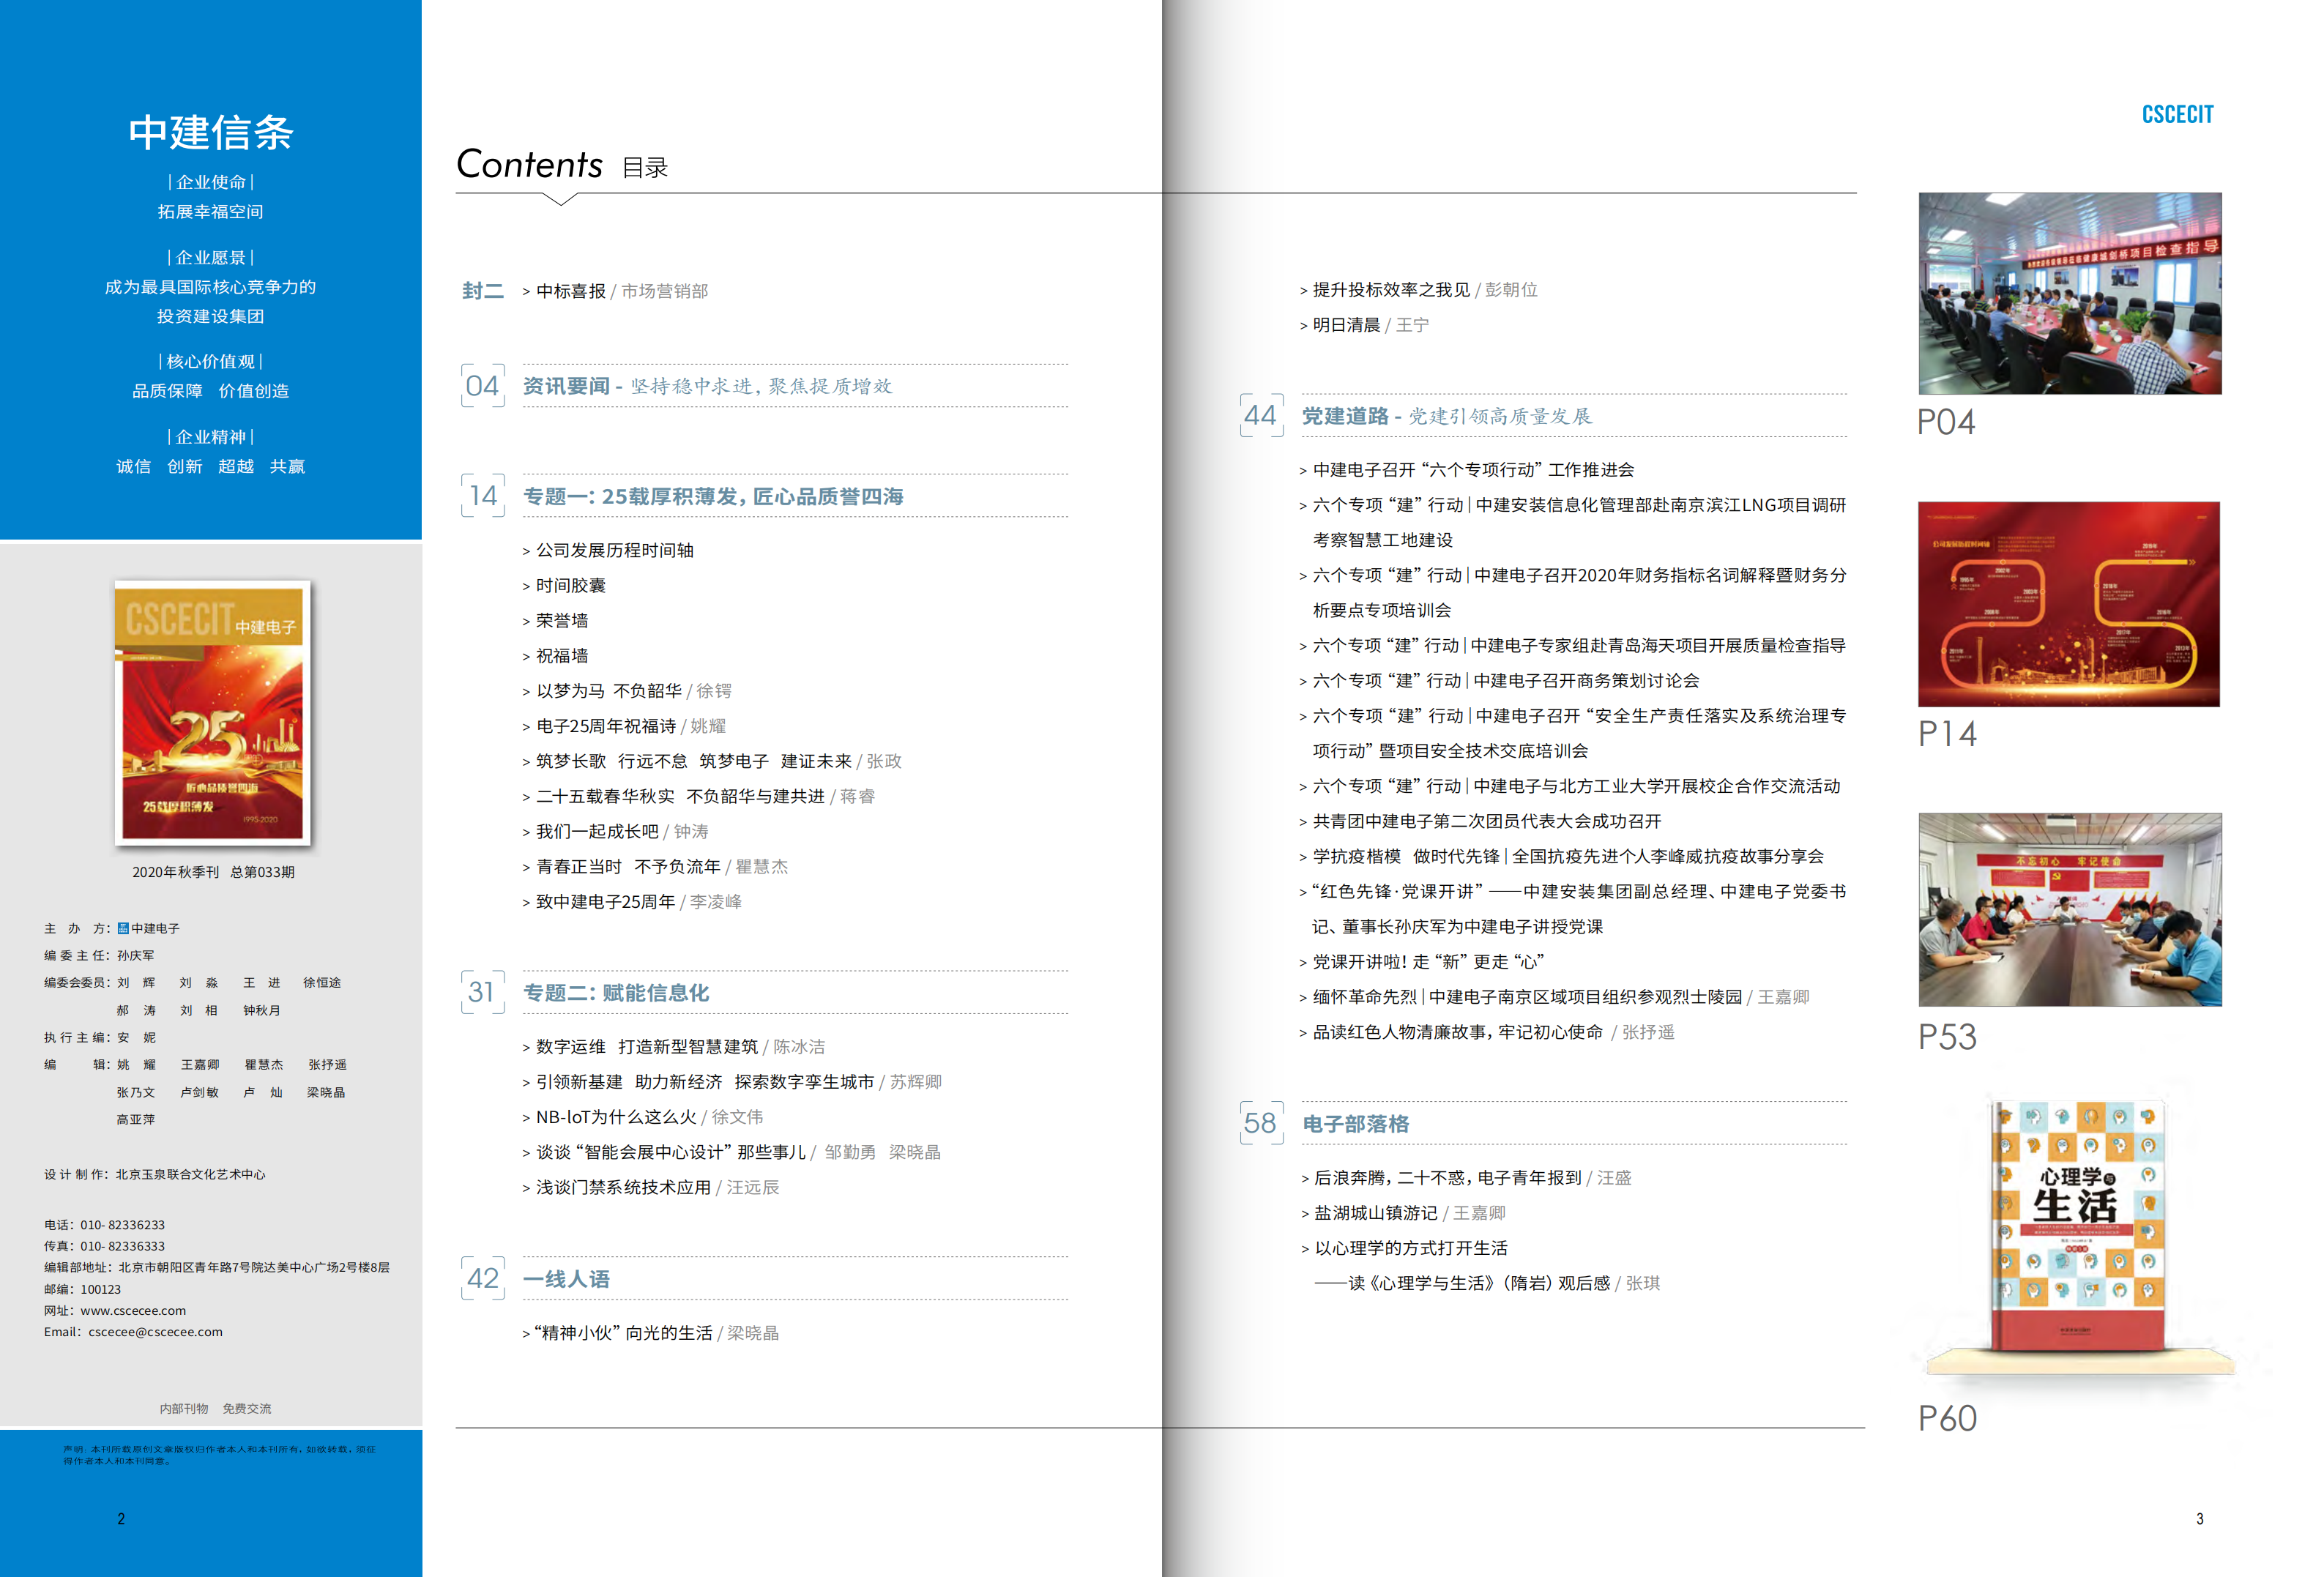2324x1577 pixels.
Task: Click the 中标喜报 entry
Action: pos(615,291)
